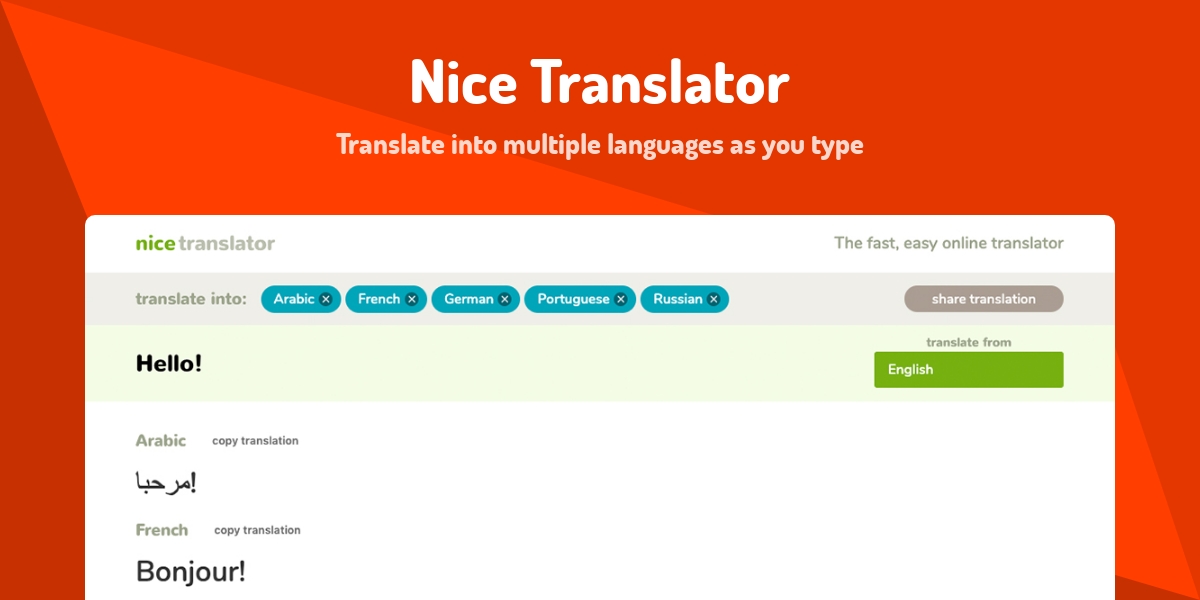
Task: Remove German language tag with x icon
Action: click(x=504, y=299)
